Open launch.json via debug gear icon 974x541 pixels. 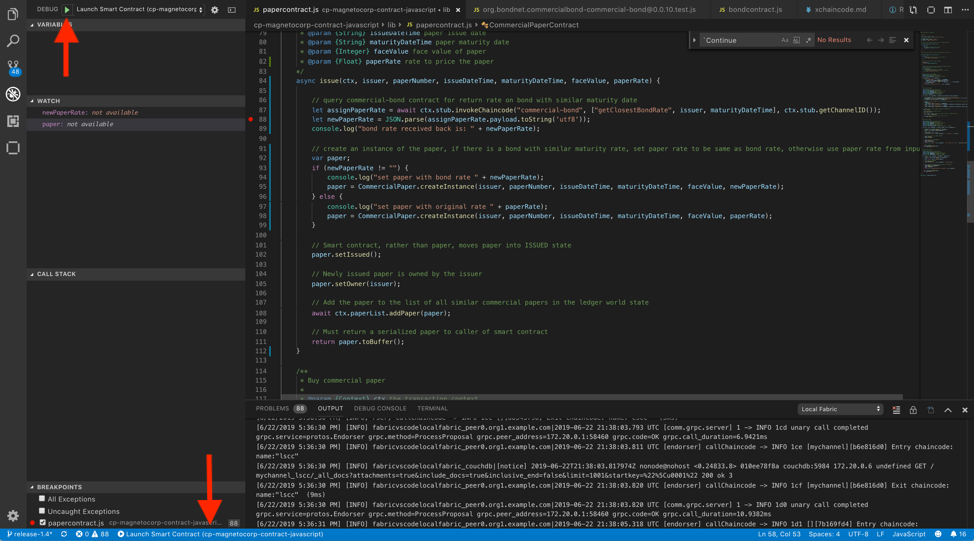pyautogui.click(x=214, y=10)
